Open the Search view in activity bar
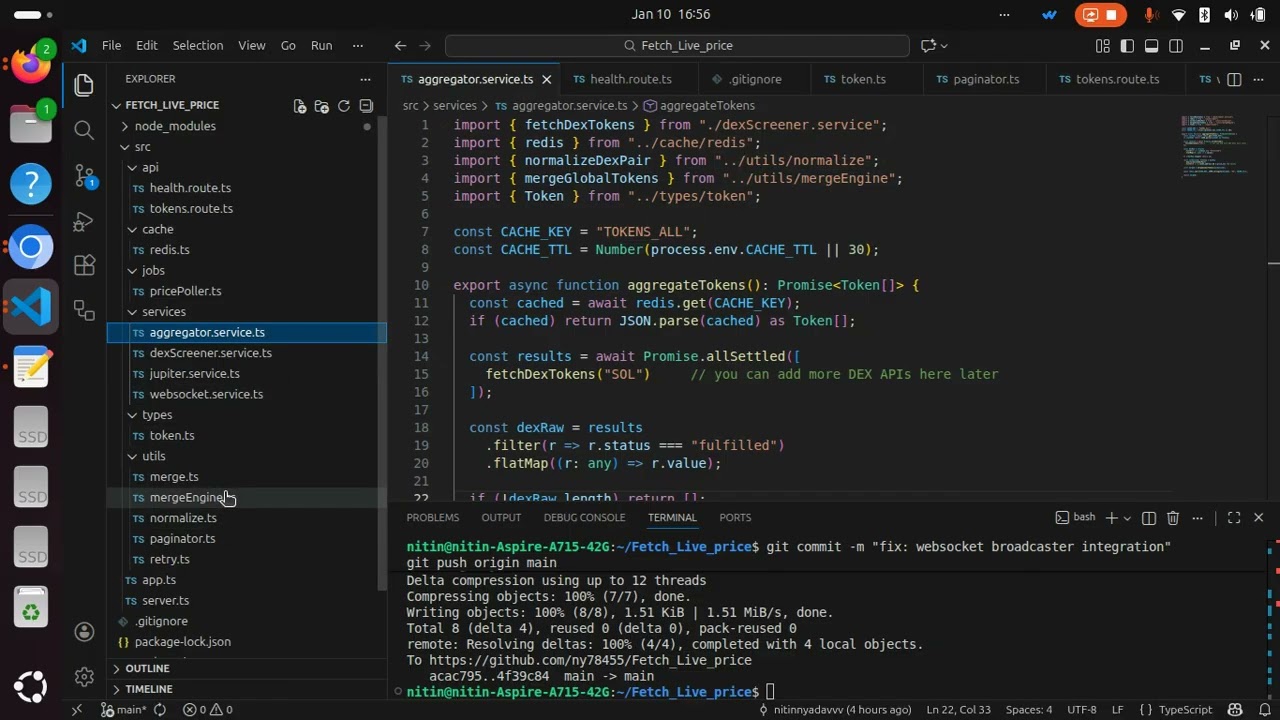This screenshot has height=720, width=1280. [x=84, y=130]
